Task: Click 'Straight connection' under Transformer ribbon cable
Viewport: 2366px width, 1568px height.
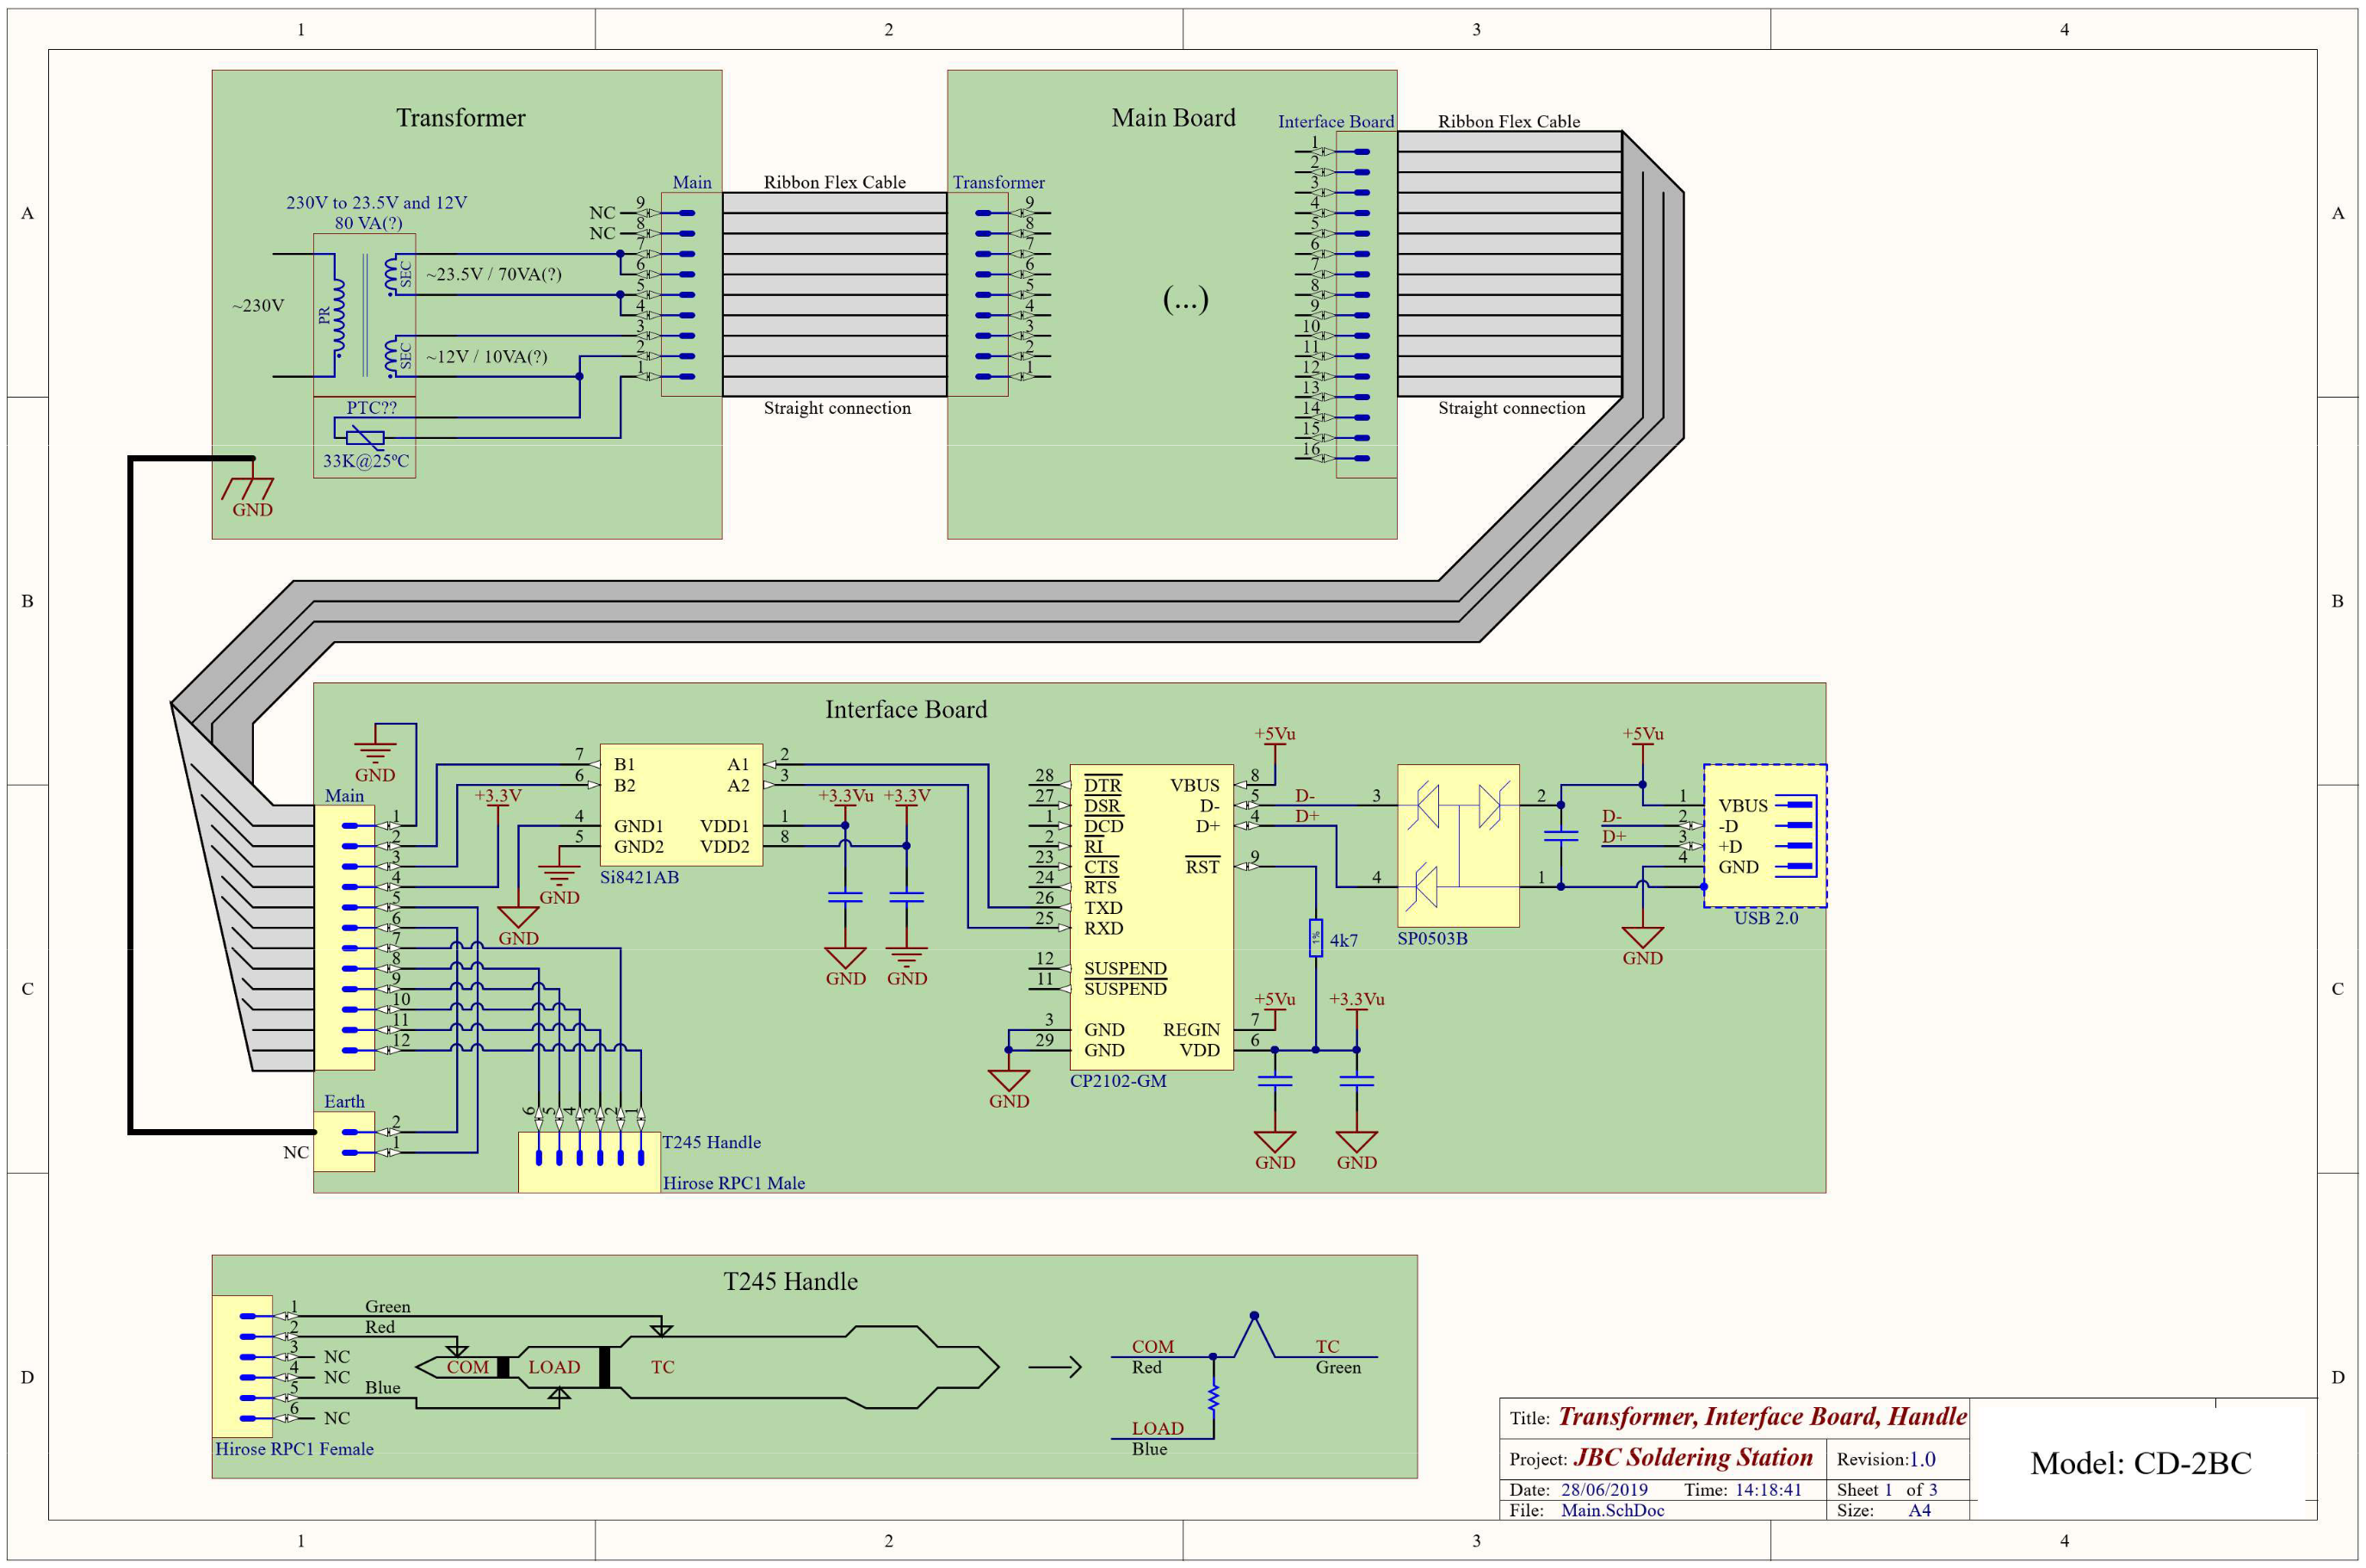Action: tap(837, 408)
